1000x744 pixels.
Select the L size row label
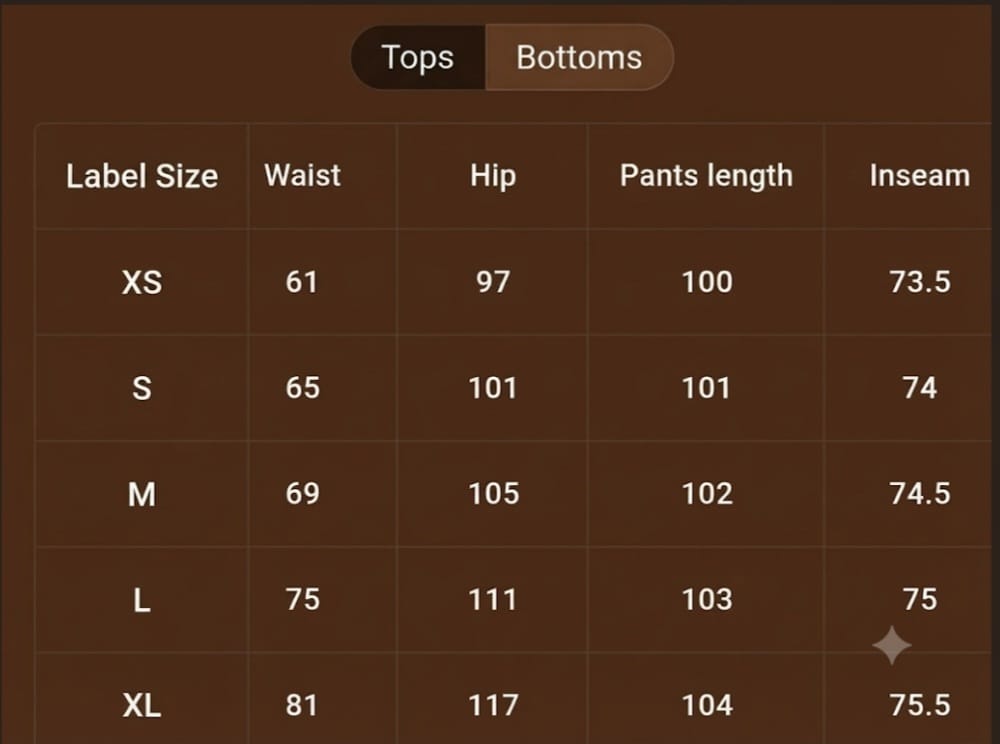click(x=142, y=600)
